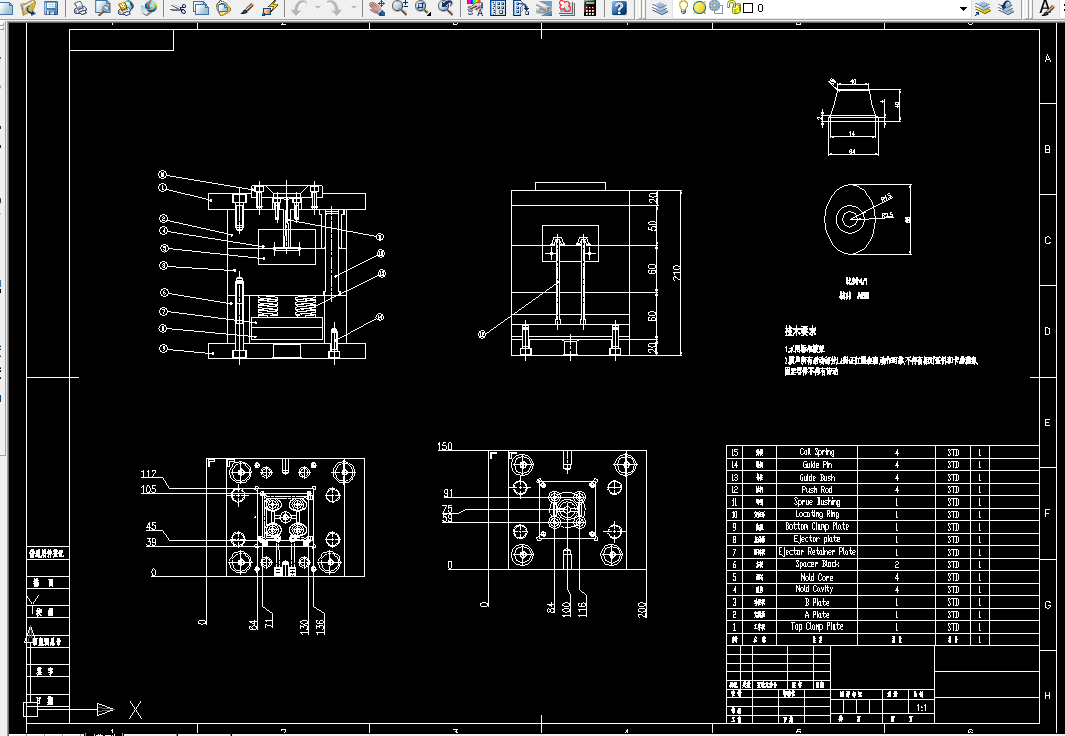Open a drawing file with the Open icon
Screen dimensions: 1065x736
coord(29,7)
